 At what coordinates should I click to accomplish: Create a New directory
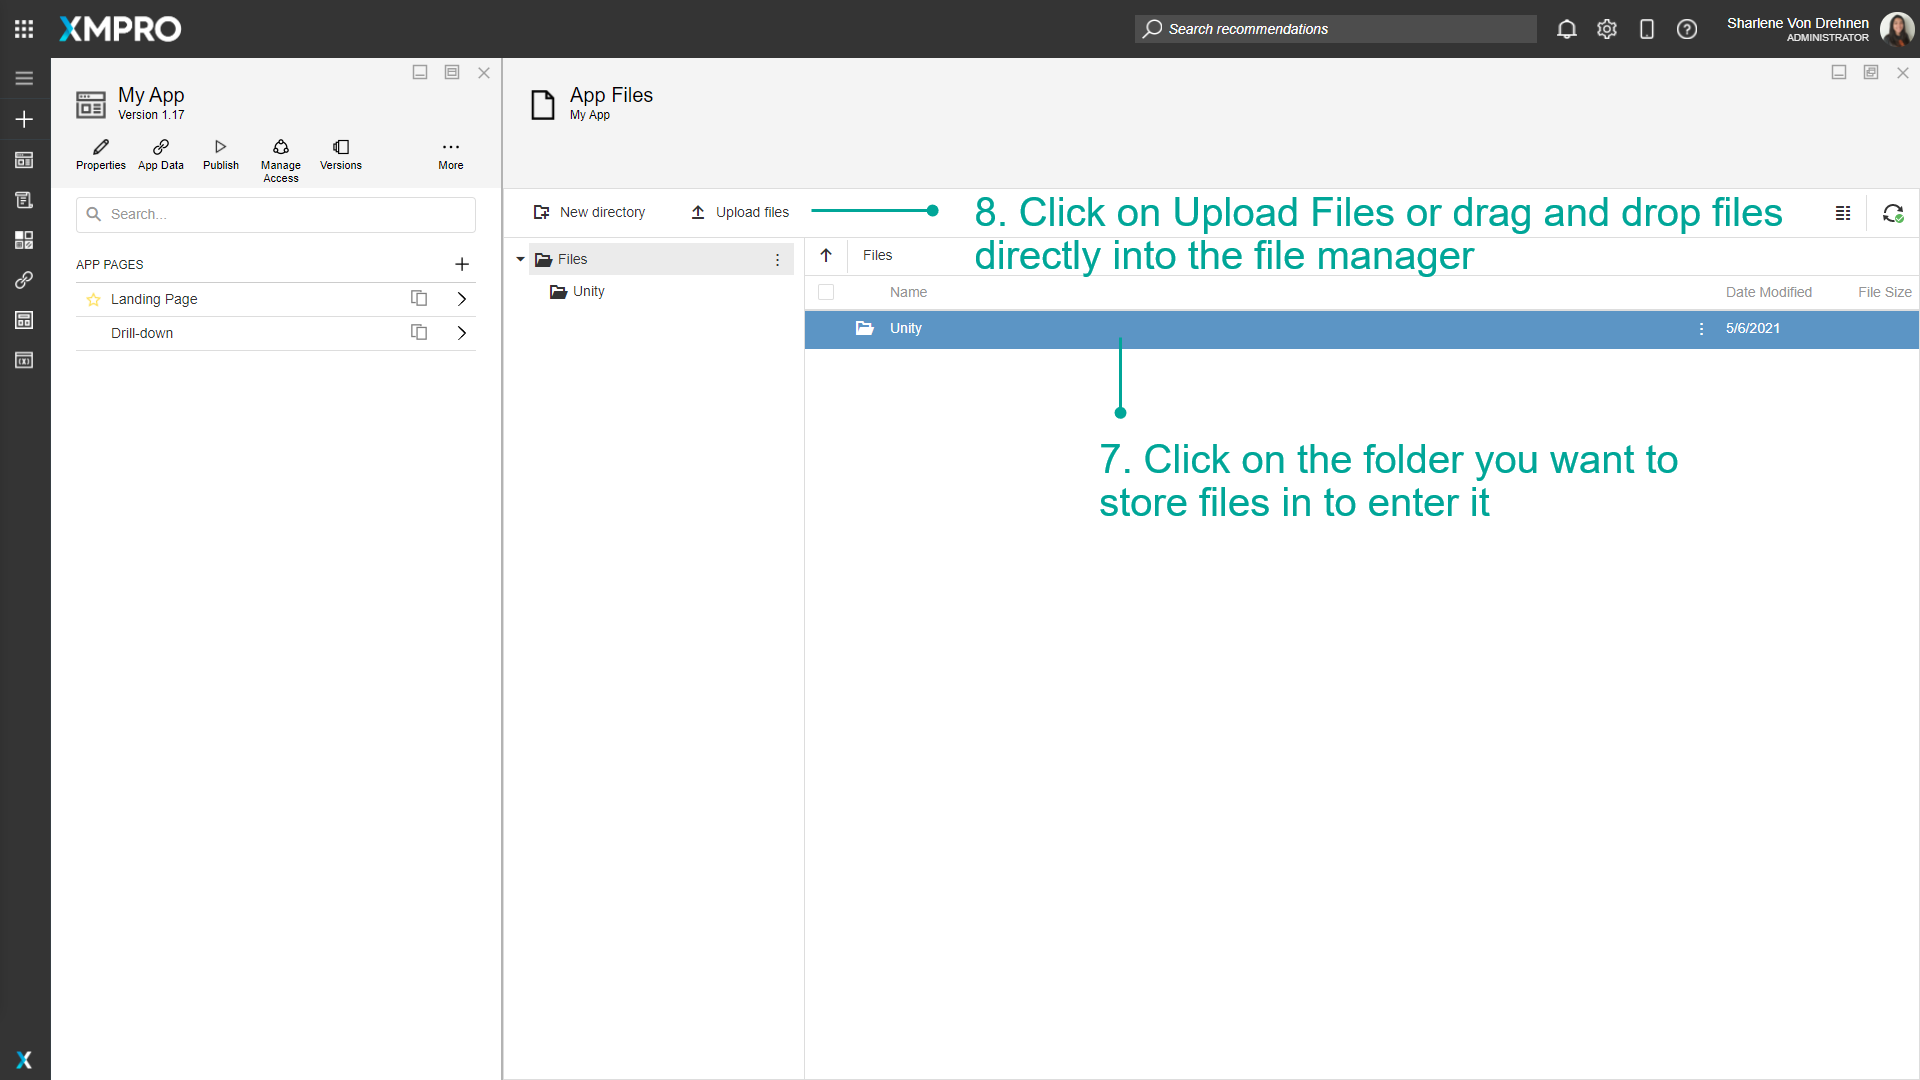(x=590, y=212)
